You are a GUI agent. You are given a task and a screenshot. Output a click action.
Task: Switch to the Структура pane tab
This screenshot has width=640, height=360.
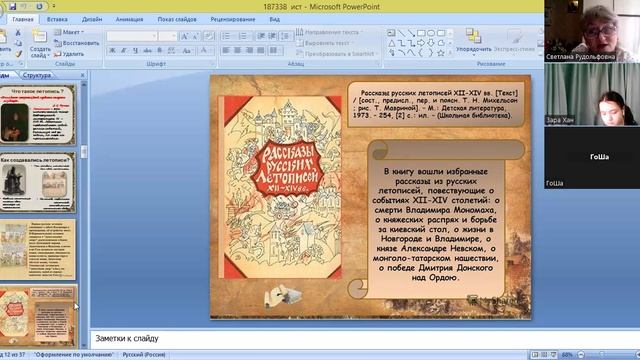pos(37,75)
